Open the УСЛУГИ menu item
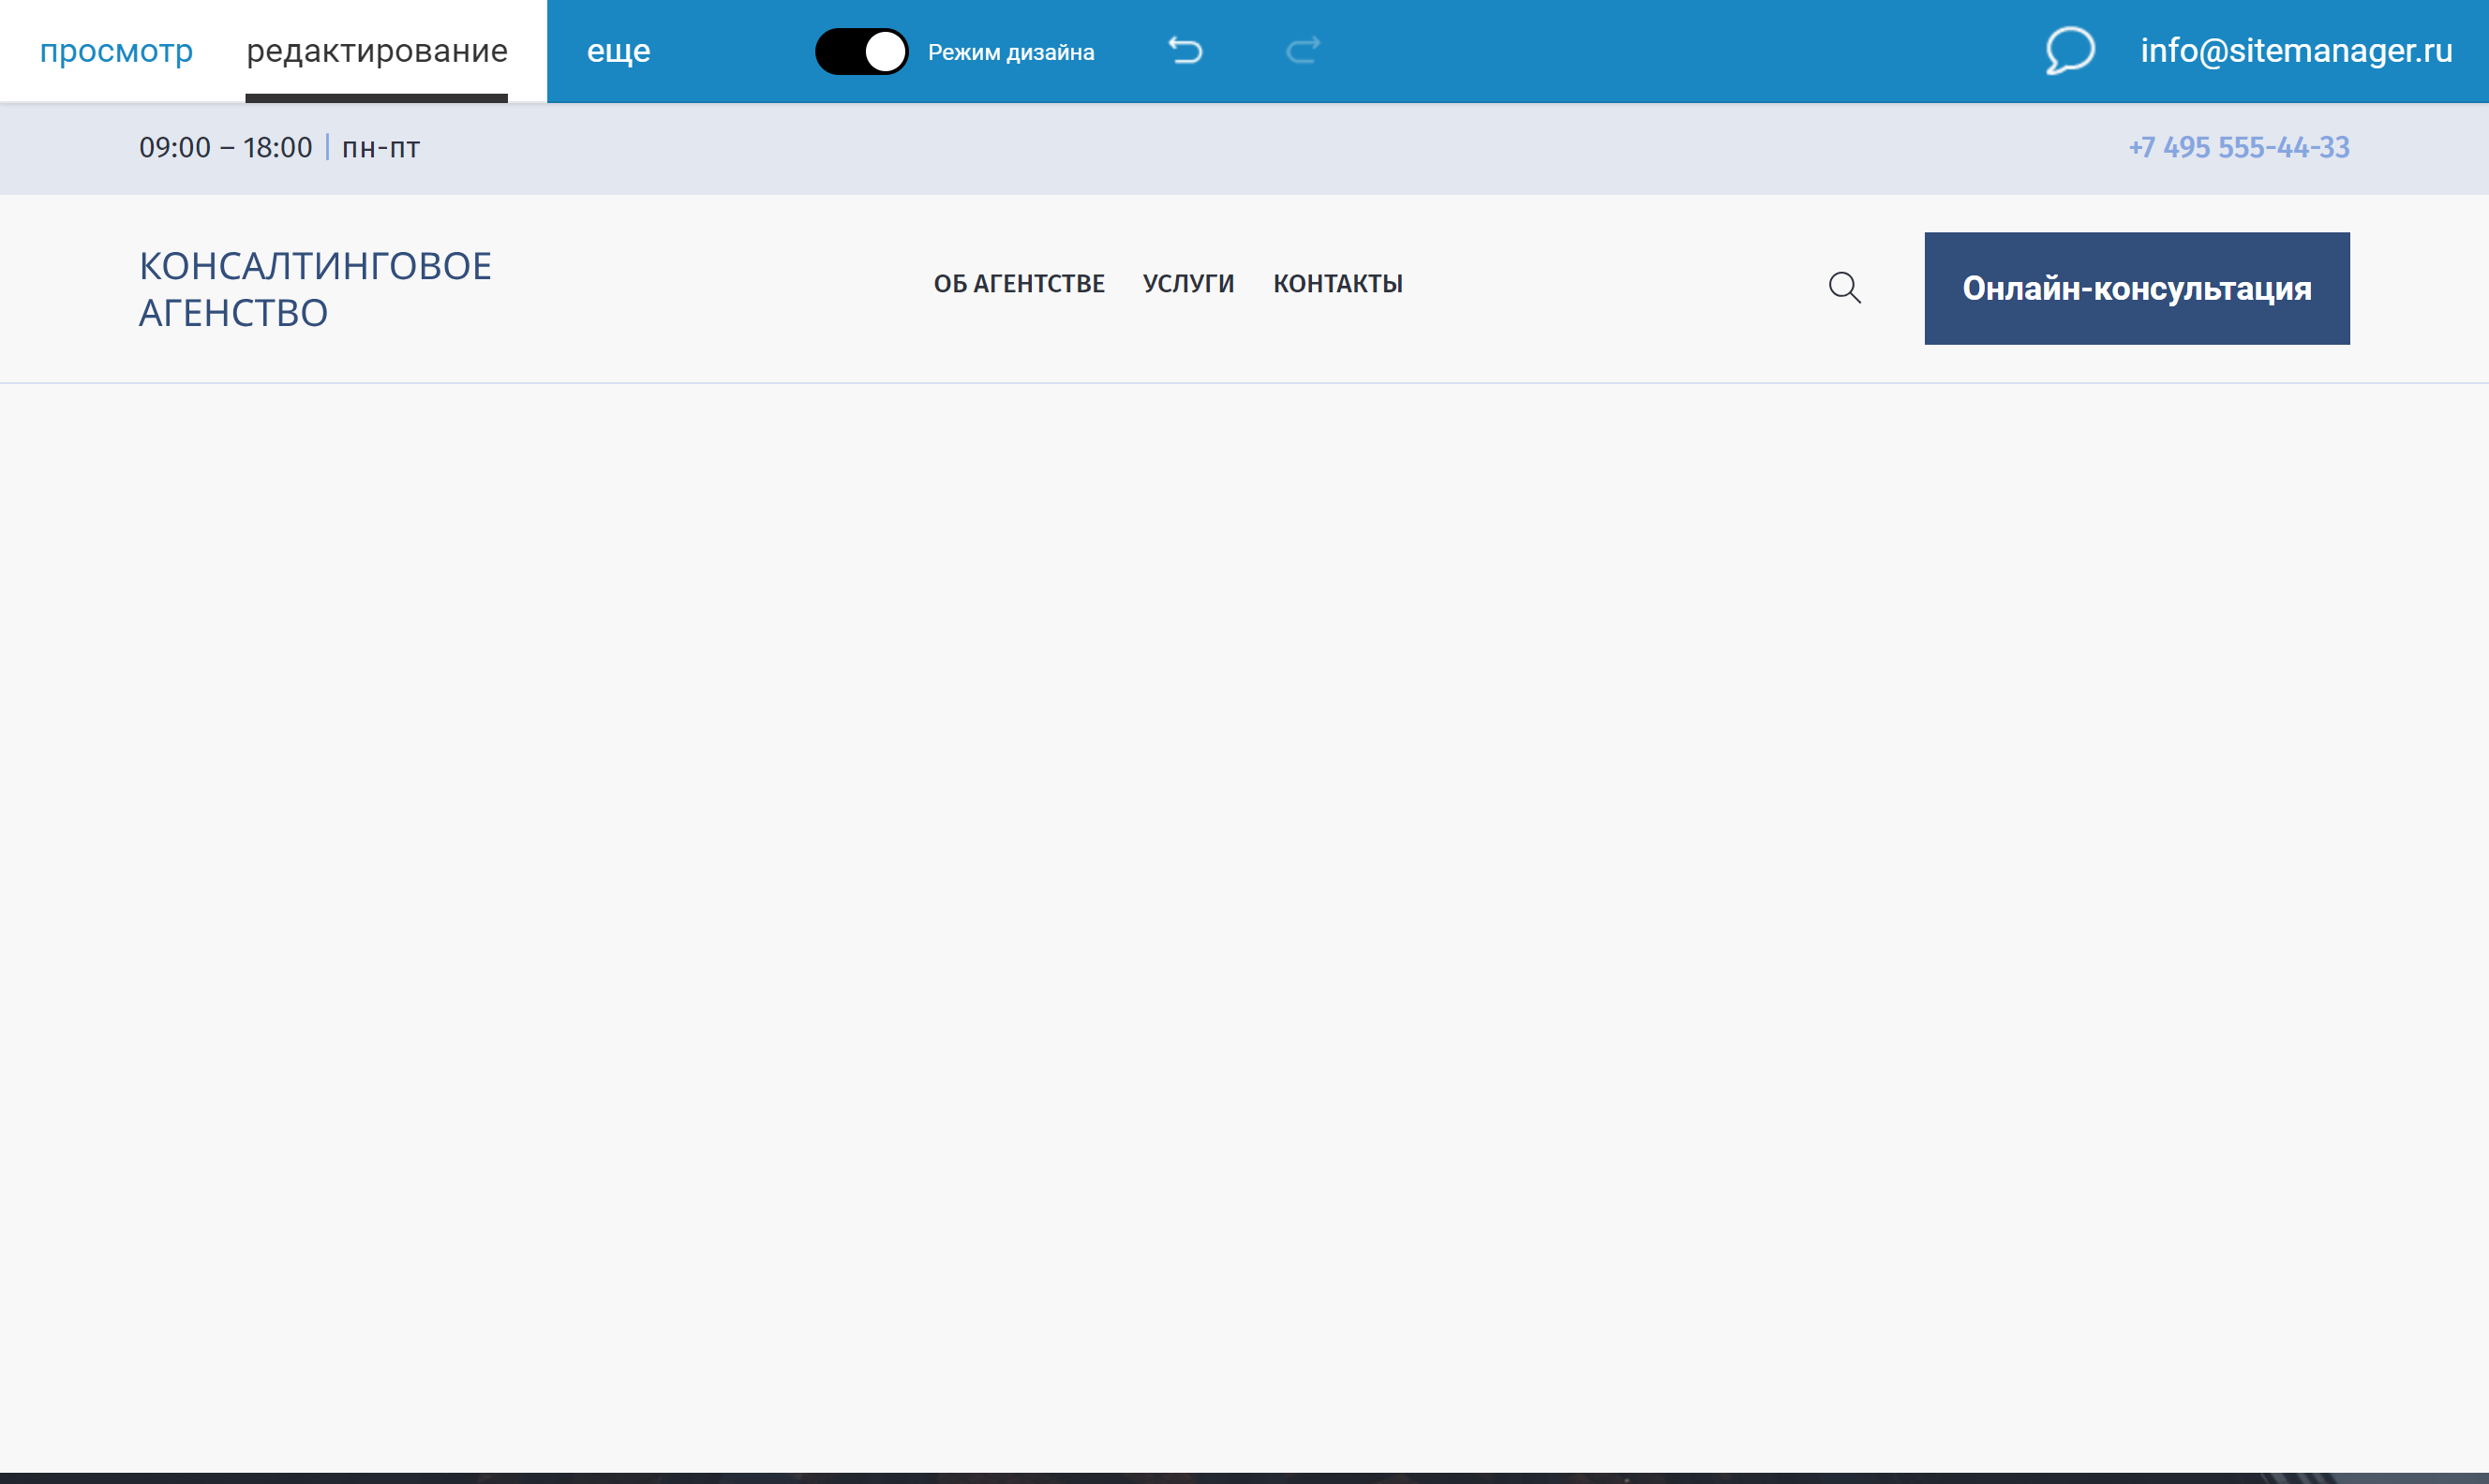This screenshot has height=1484, width=2489. [1188, 284]
